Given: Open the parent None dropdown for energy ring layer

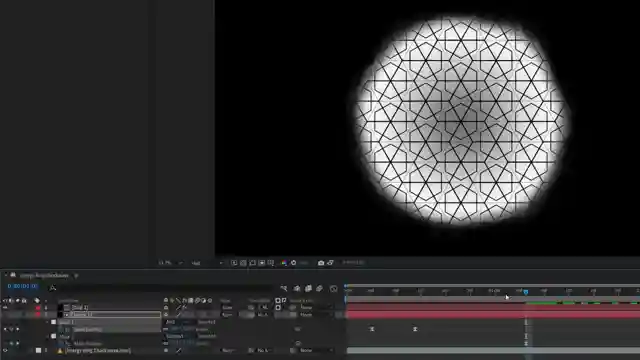Looking at the screenshot, I should (x=316, y=350).
